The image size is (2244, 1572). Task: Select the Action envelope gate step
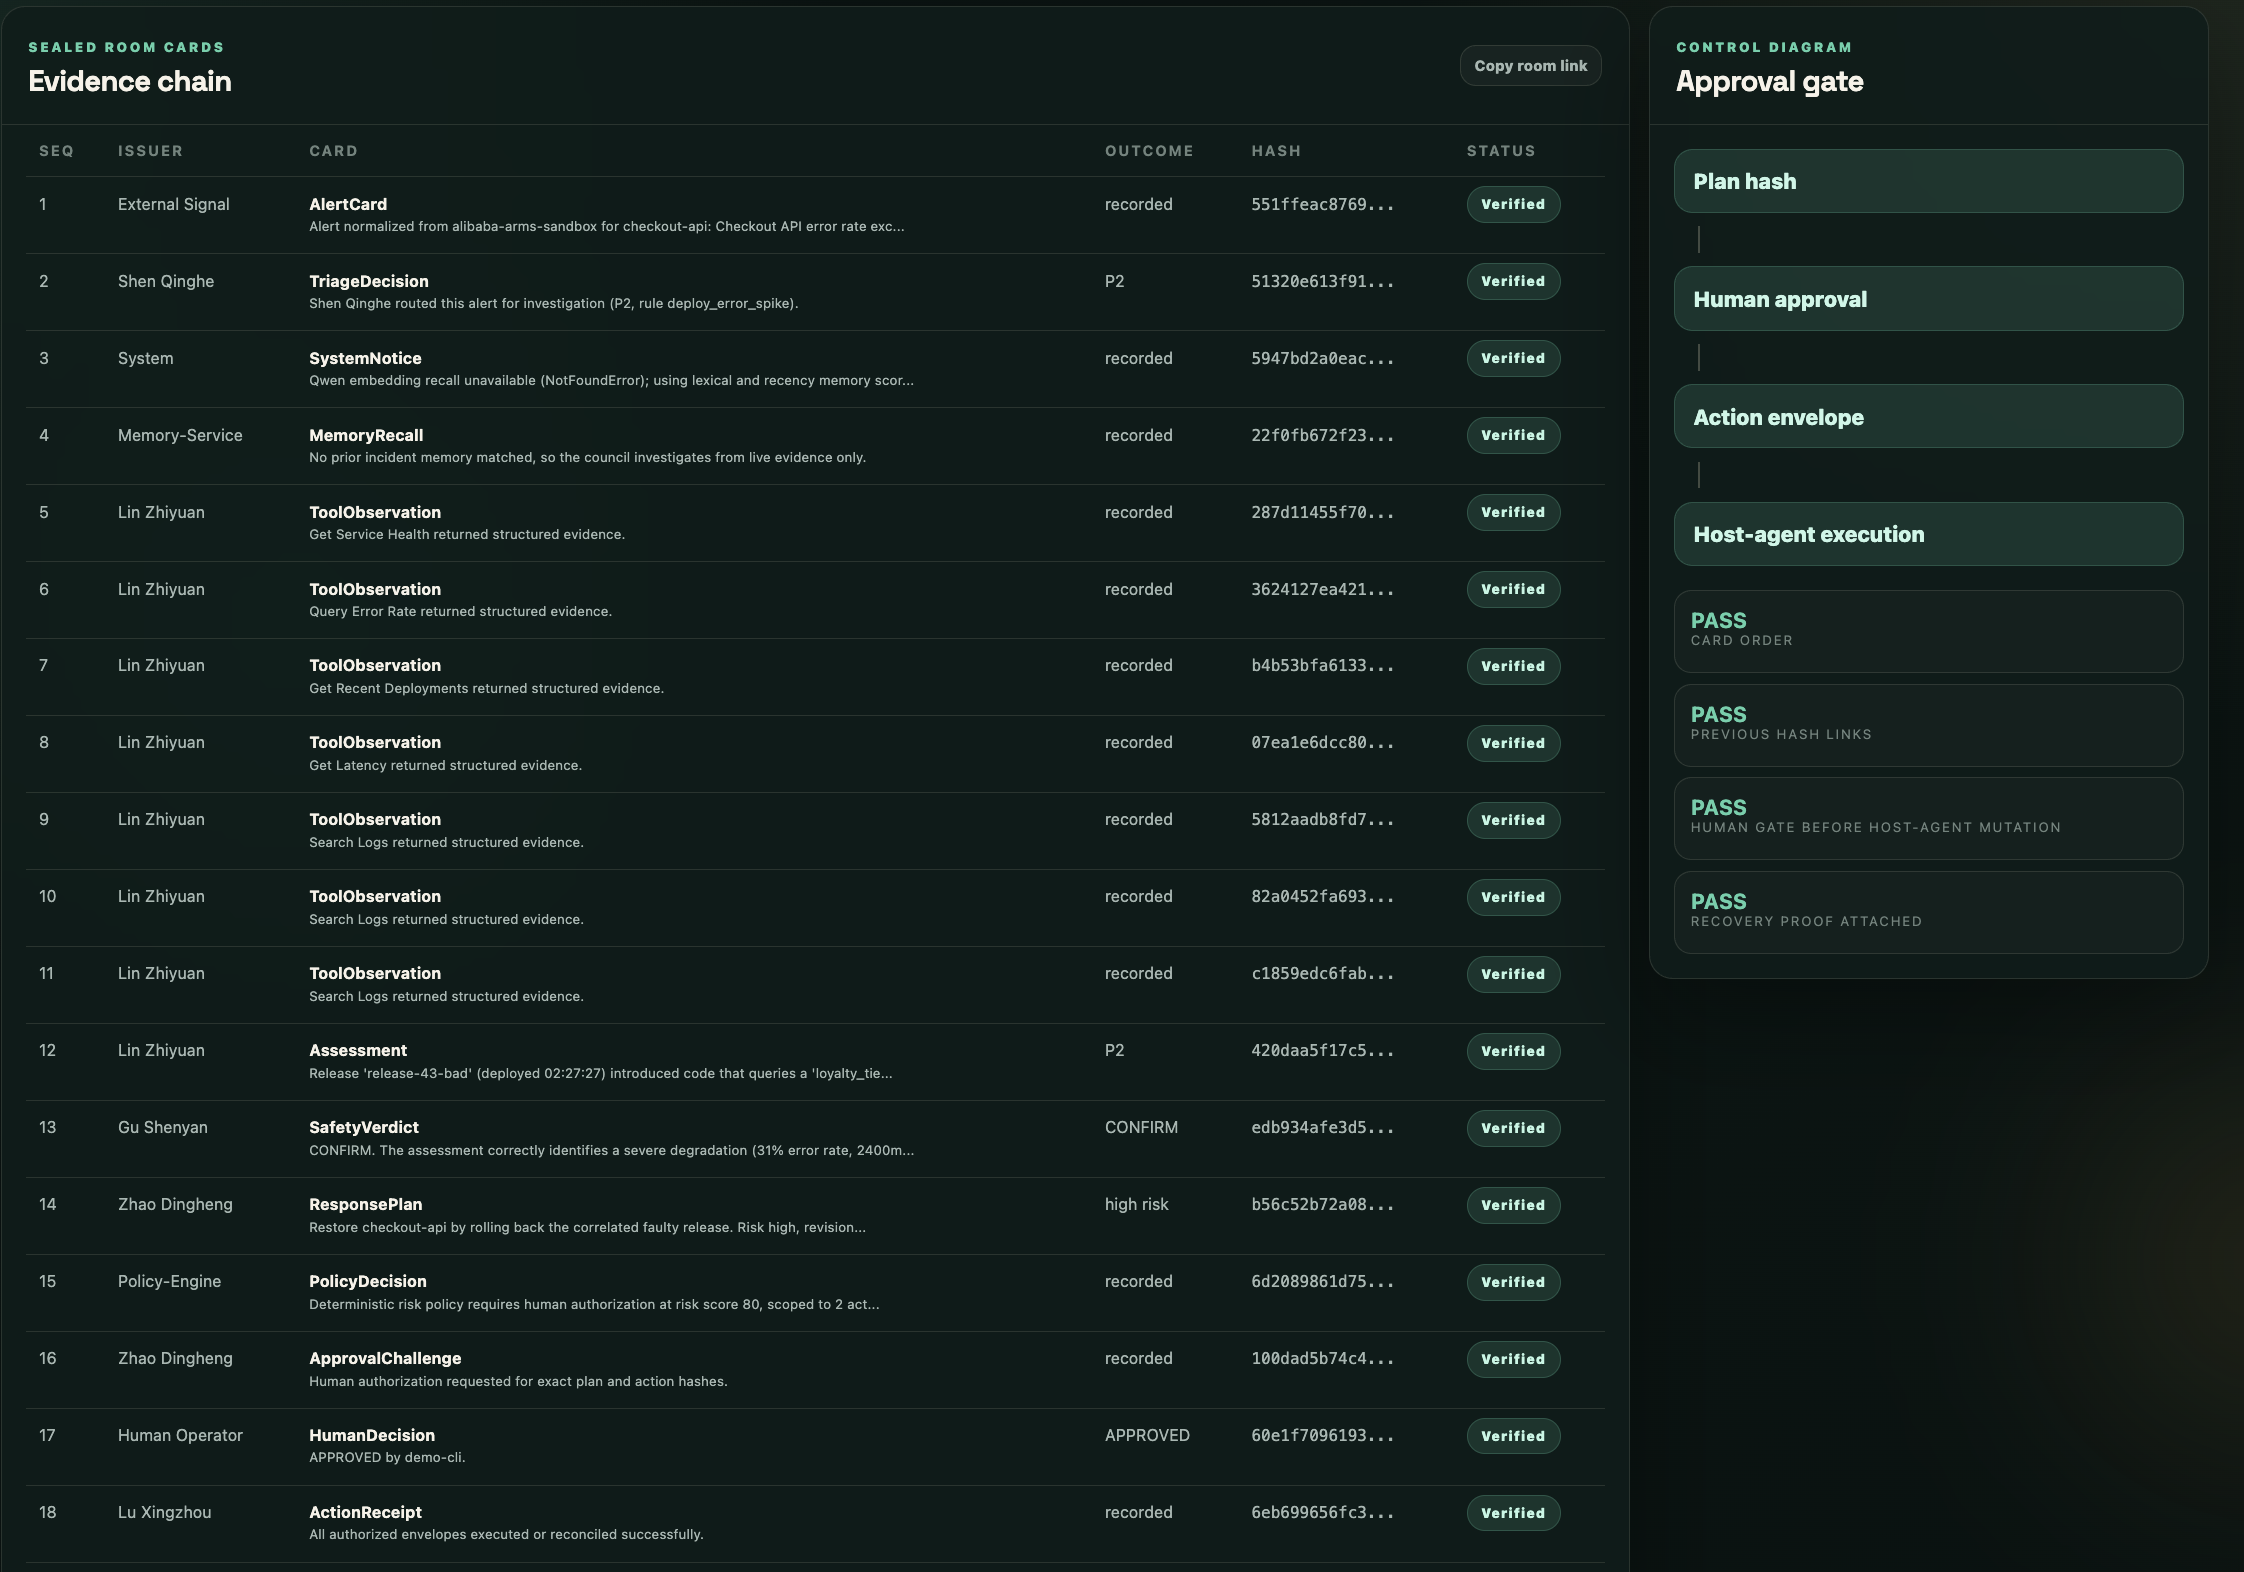pos(1928,417)
